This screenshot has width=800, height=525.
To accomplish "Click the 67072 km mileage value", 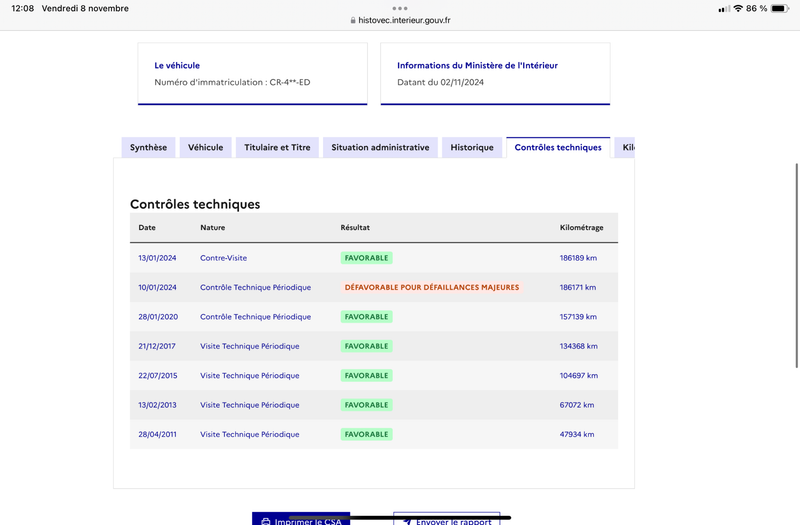I will [577, 405].
